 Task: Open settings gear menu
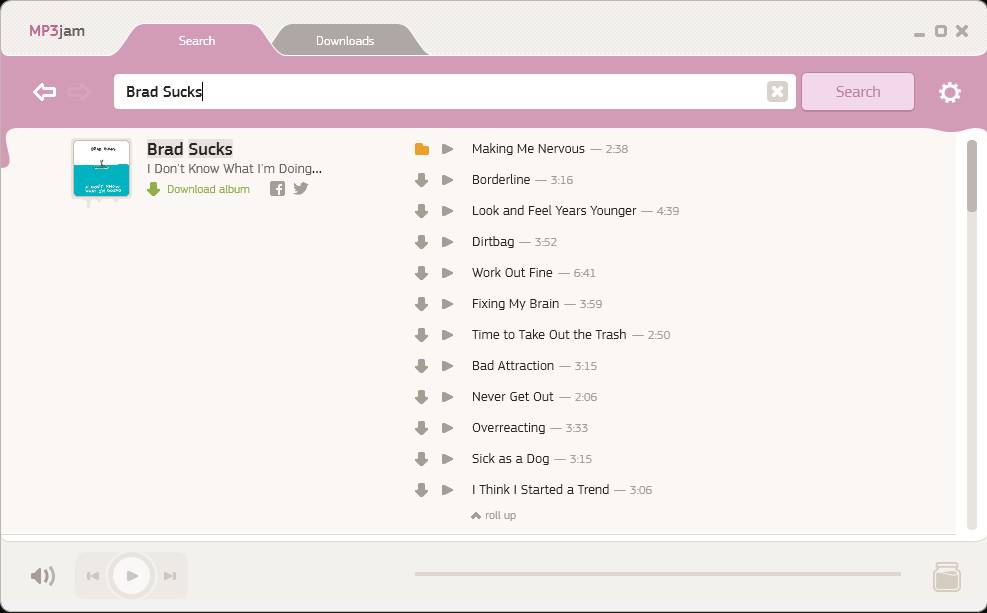point(949,92)
